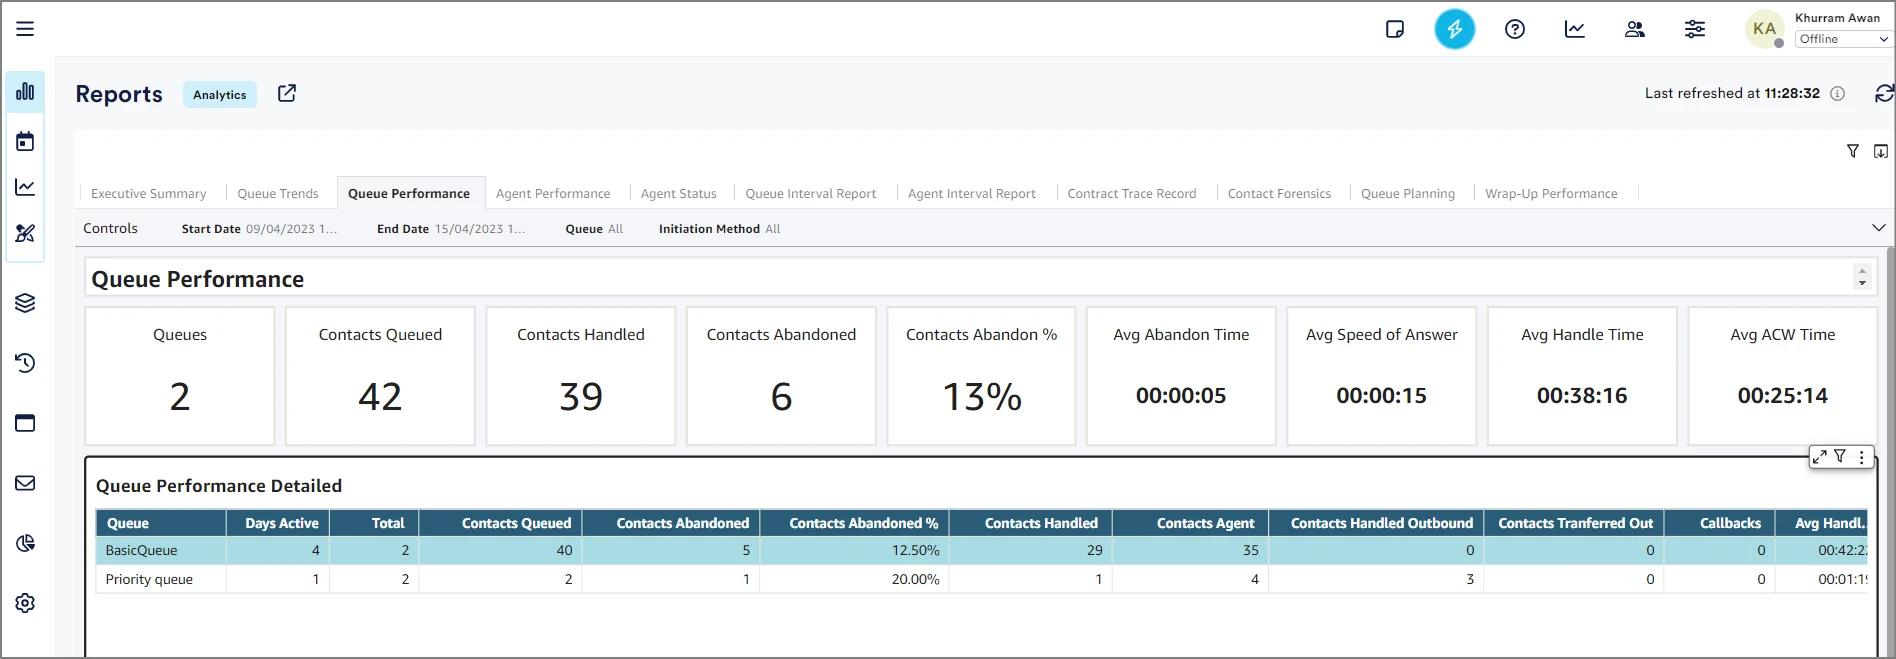Screen dimensions: 1896x659
Task: Expand the Controls filter panel chevron
Action: coord(1878,228)
